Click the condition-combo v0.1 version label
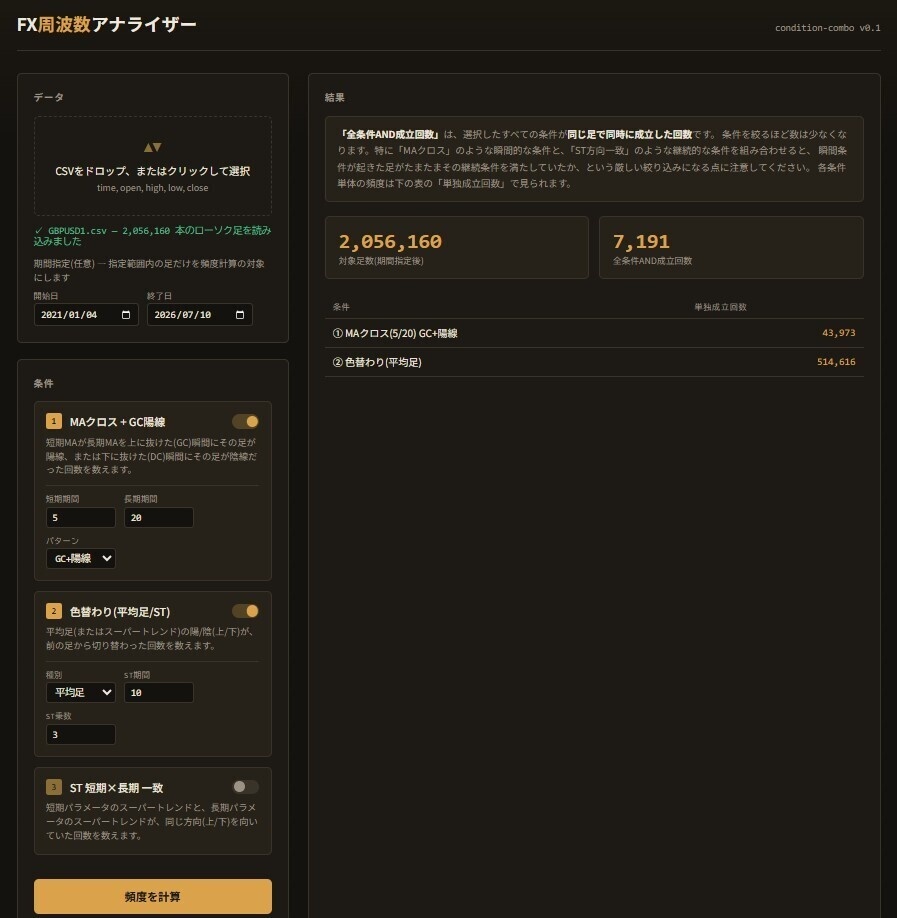Image resolution: width=897 pixels, height=918 pixels. click(827, 28)
